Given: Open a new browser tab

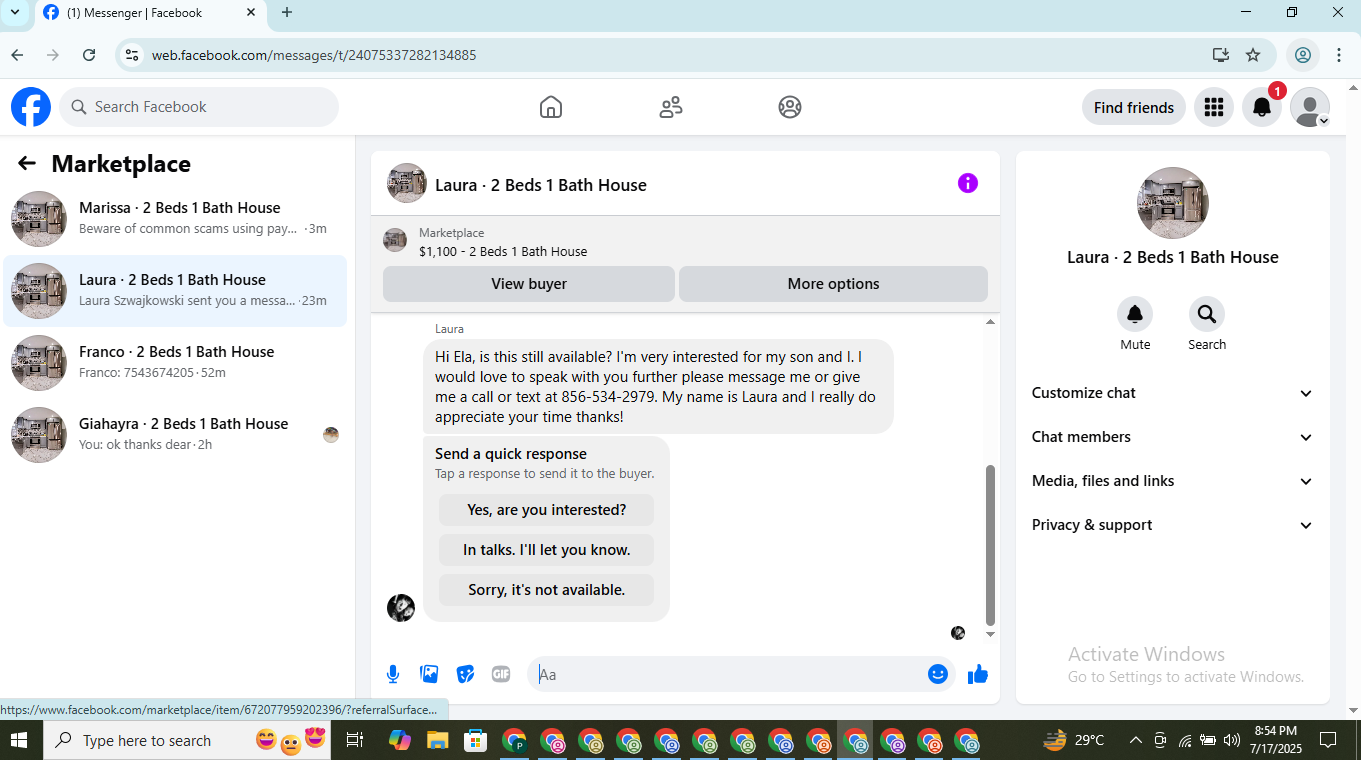Looking at the screenshot, I should click(x=287, y=13).
